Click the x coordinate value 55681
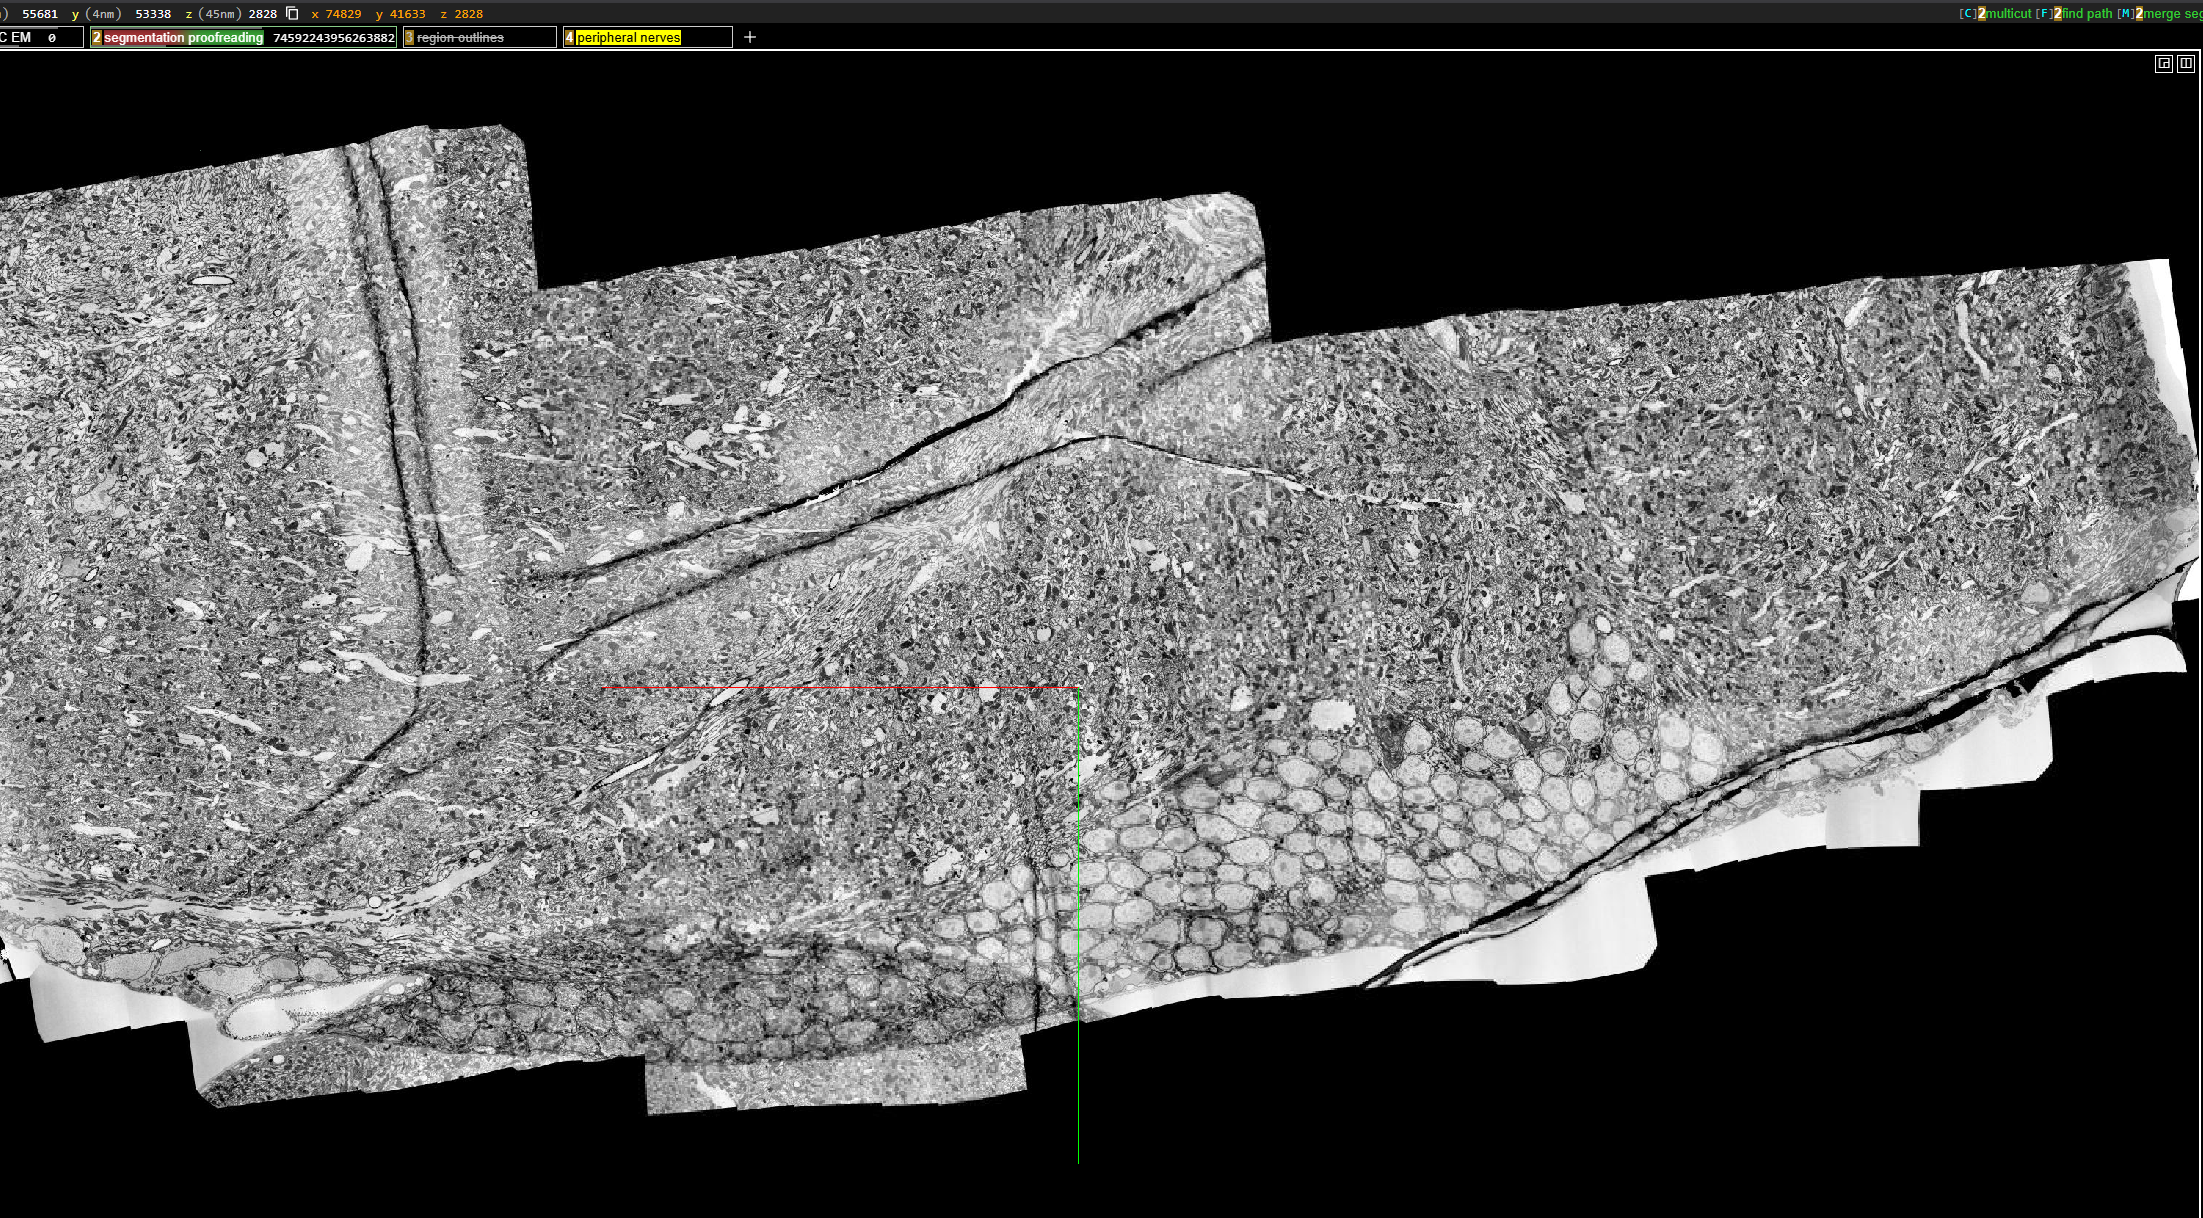This screenshot has height=1218, width=2203. [40, 13]
